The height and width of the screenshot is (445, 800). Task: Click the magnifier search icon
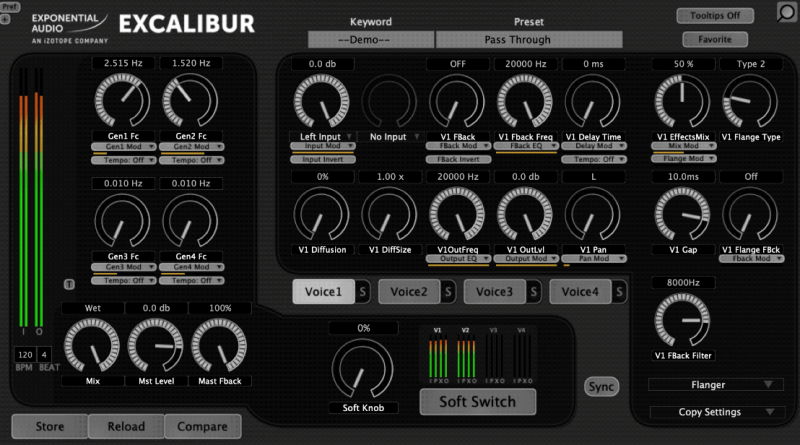pos(787,13)
